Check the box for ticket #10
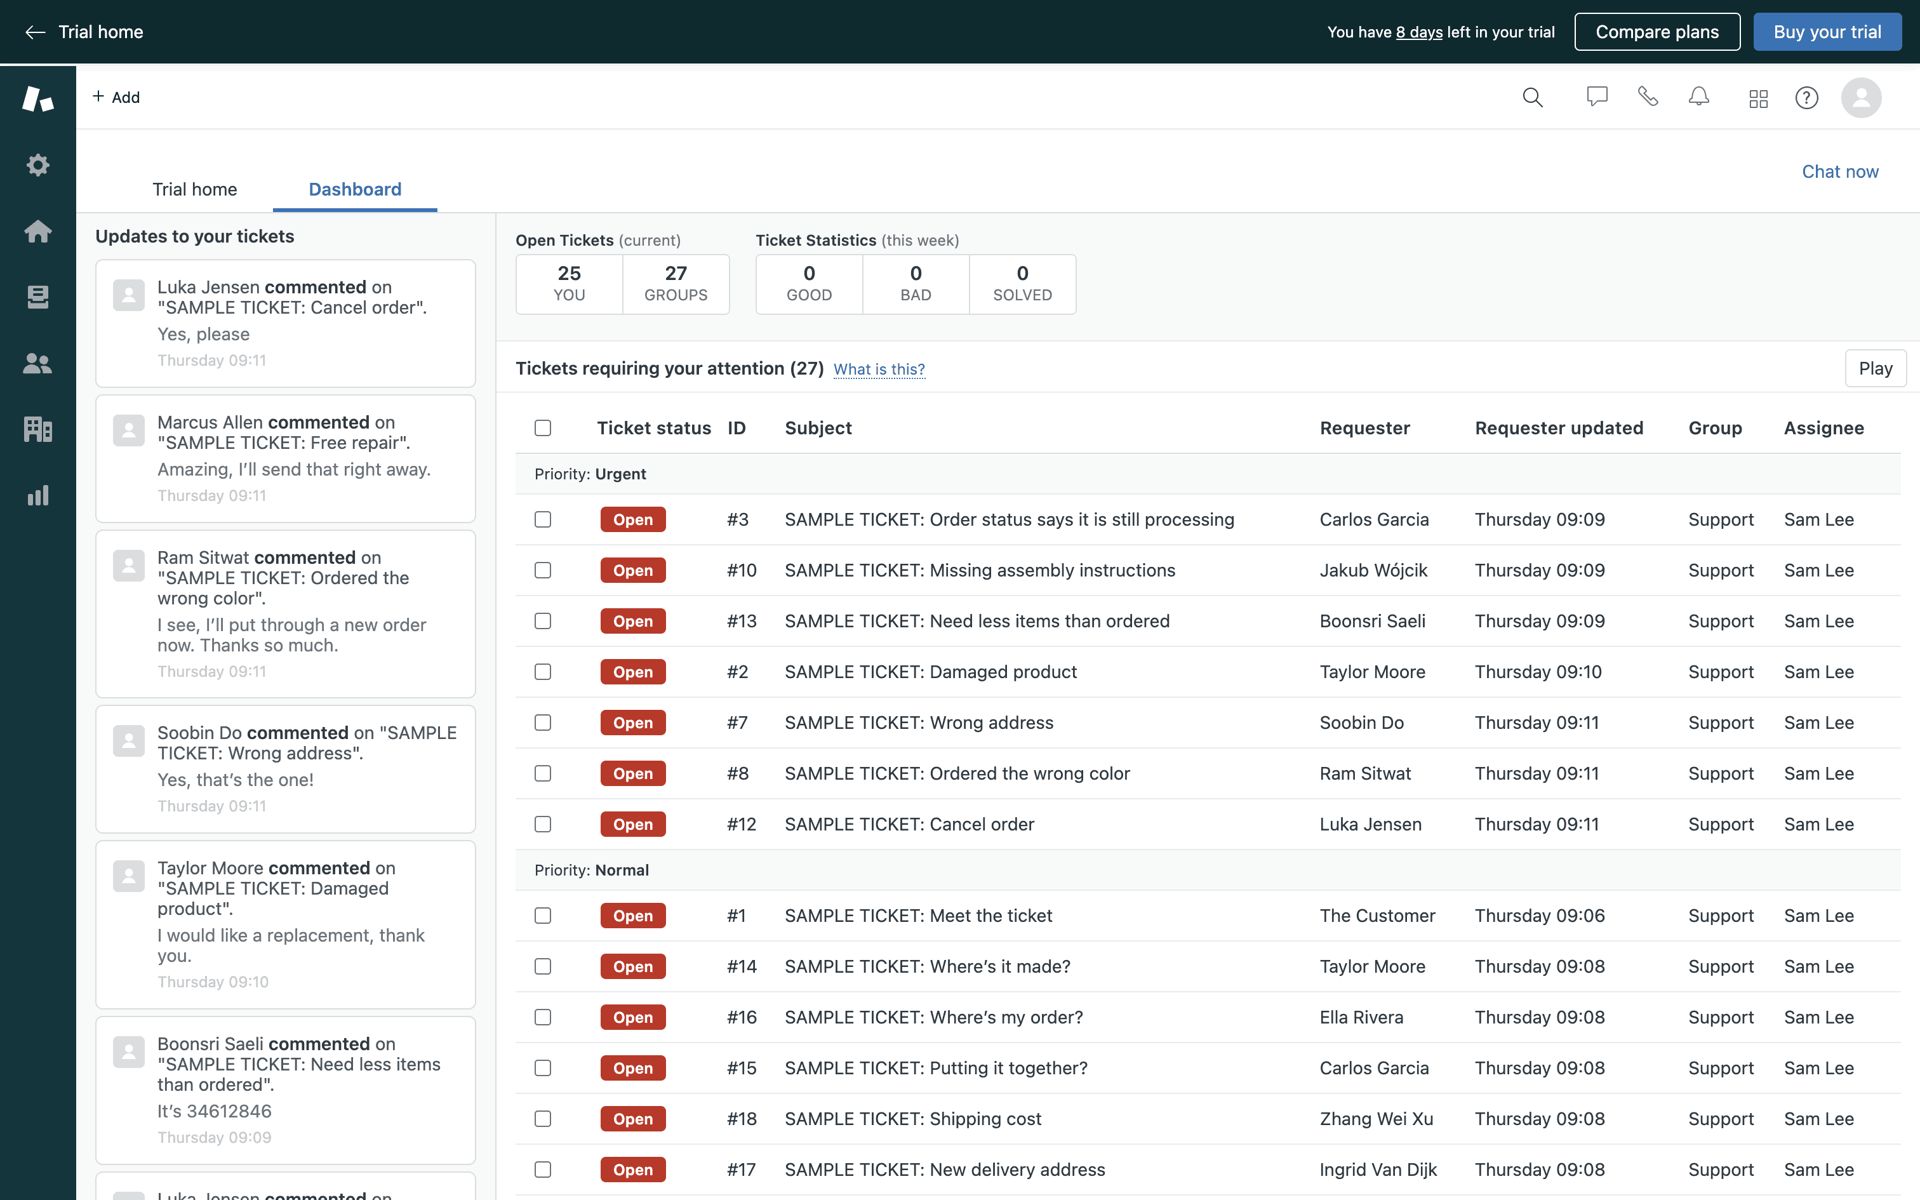The image size is (1920, 1200). [543, 570]
